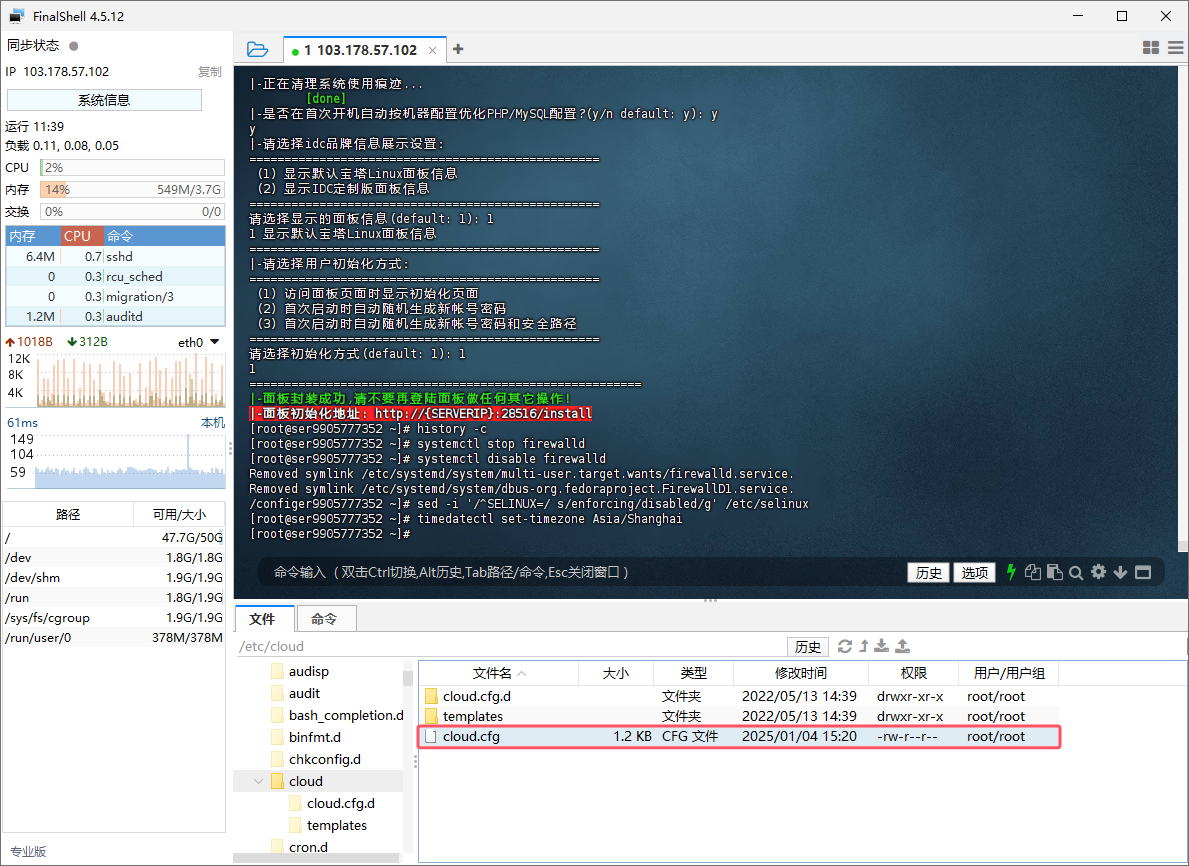1189x866 pixels.
Task: Click the 系统信息 button
Action: point(104,100)
